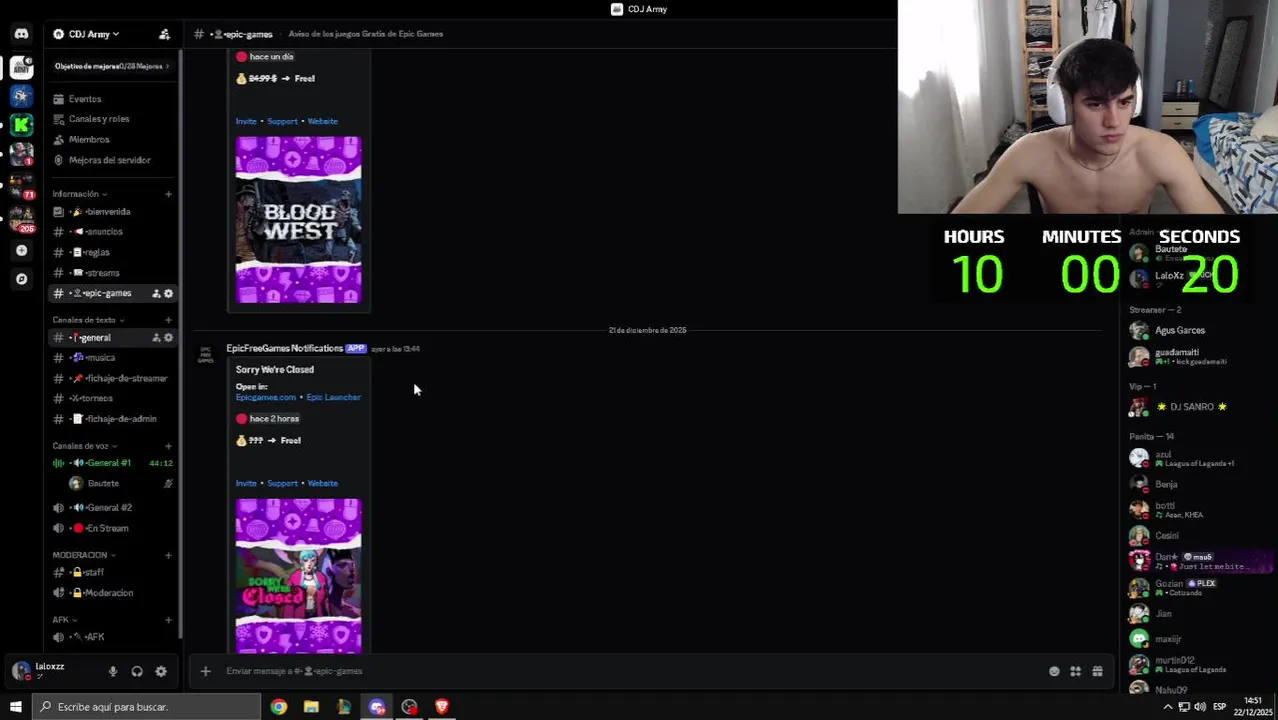
Task: Open user settings gear icon
Action: (x=161, y=672)
